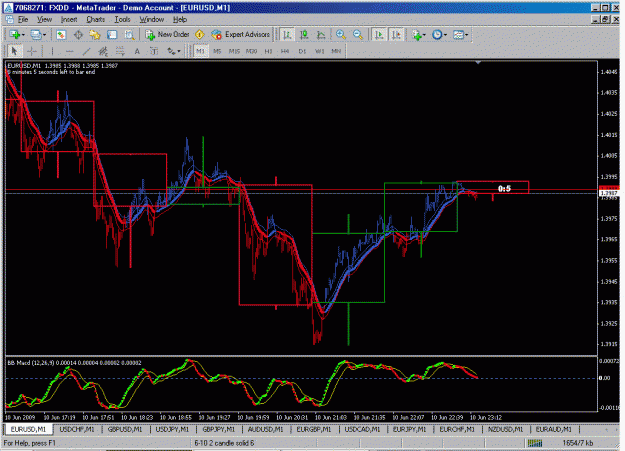Select the standard cursor arrow tool
Viewport: 625px width, 451px height.
click(x=14, y=51)
